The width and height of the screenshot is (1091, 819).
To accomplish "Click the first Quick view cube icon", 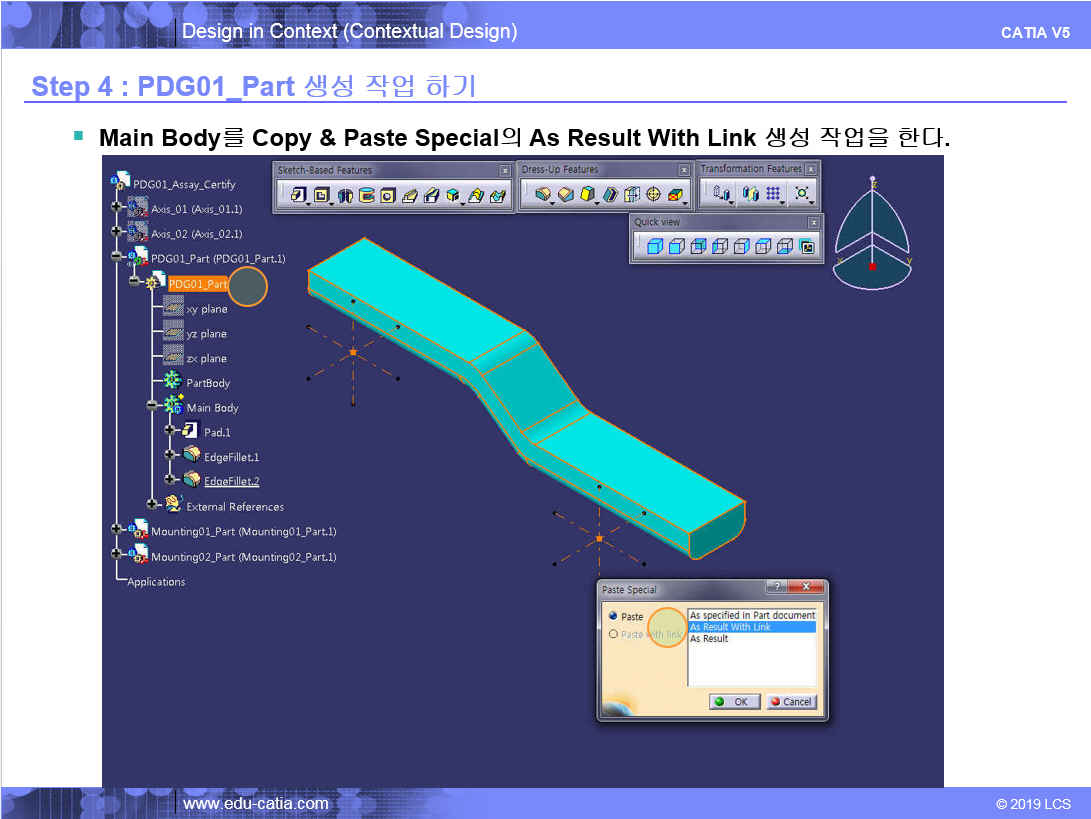I will pyautogui.click(x=654, y=246).
